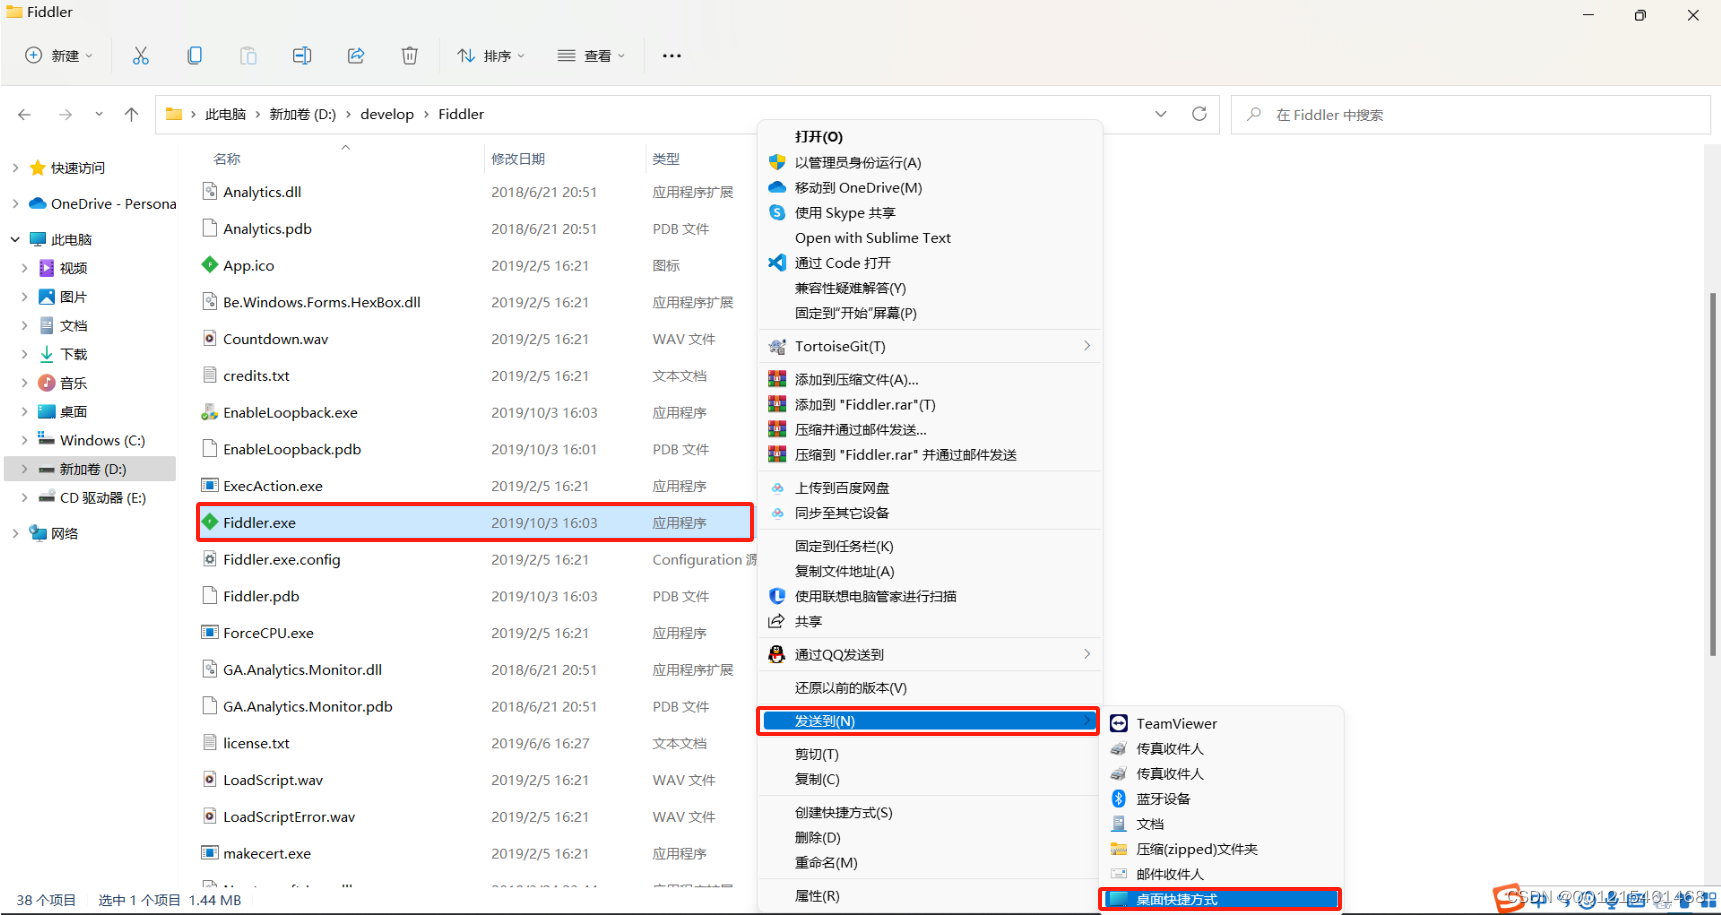The width and height of the screenshot is (1721, 915).
Task: Click the Bluetooth device icon in submenu
Action: pyautogui.click(x=1119, y=798)
